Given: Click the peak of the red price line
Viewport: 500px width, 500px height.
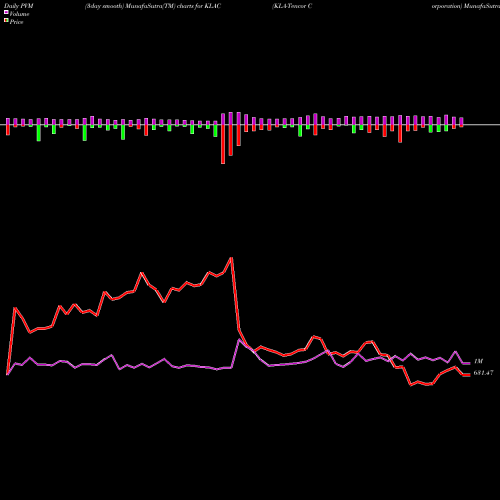Looking at the screenshot, I should [231, 258].
